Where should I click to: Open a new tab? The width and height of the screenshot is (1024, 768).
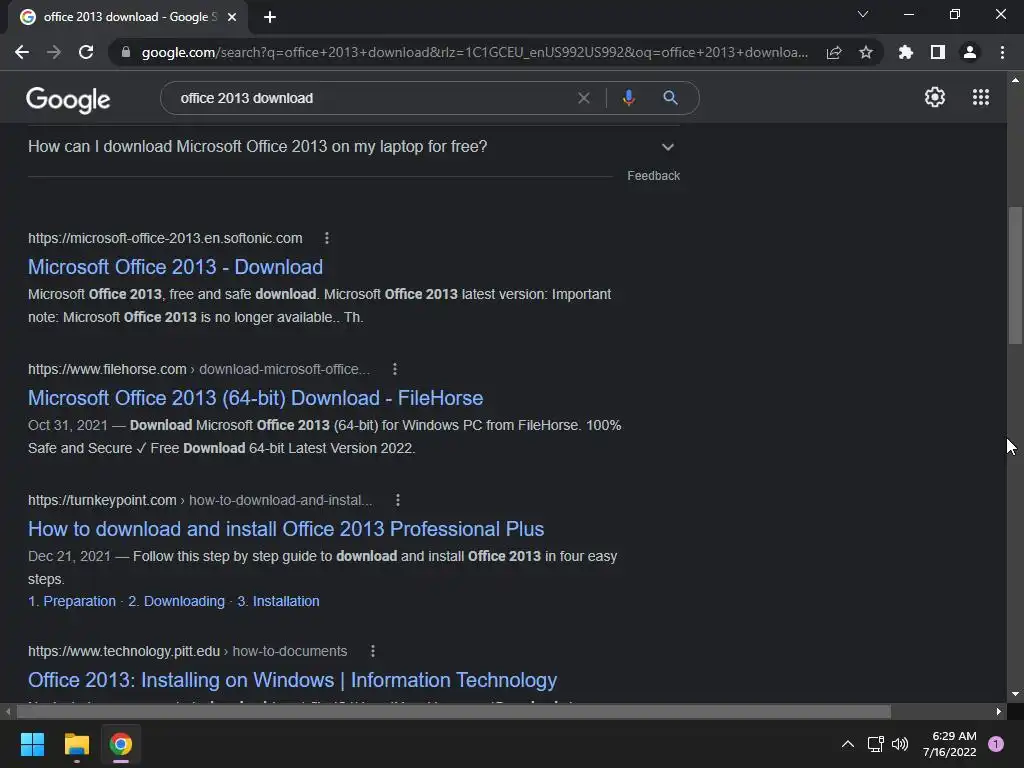coord(270,17)
